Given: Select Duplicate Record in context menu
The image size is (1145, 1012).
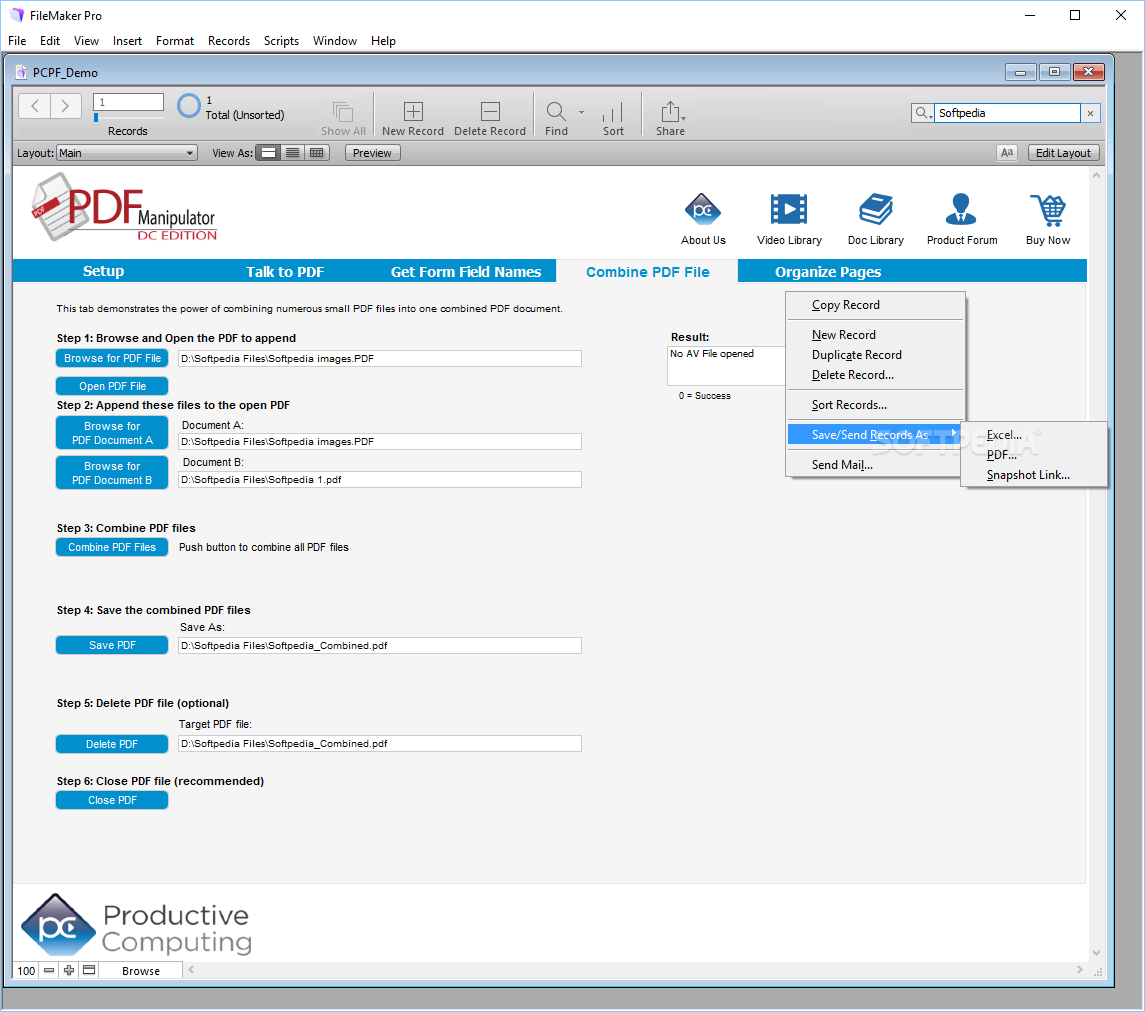Looking at the screenshot, I should [x=875, y=355].
